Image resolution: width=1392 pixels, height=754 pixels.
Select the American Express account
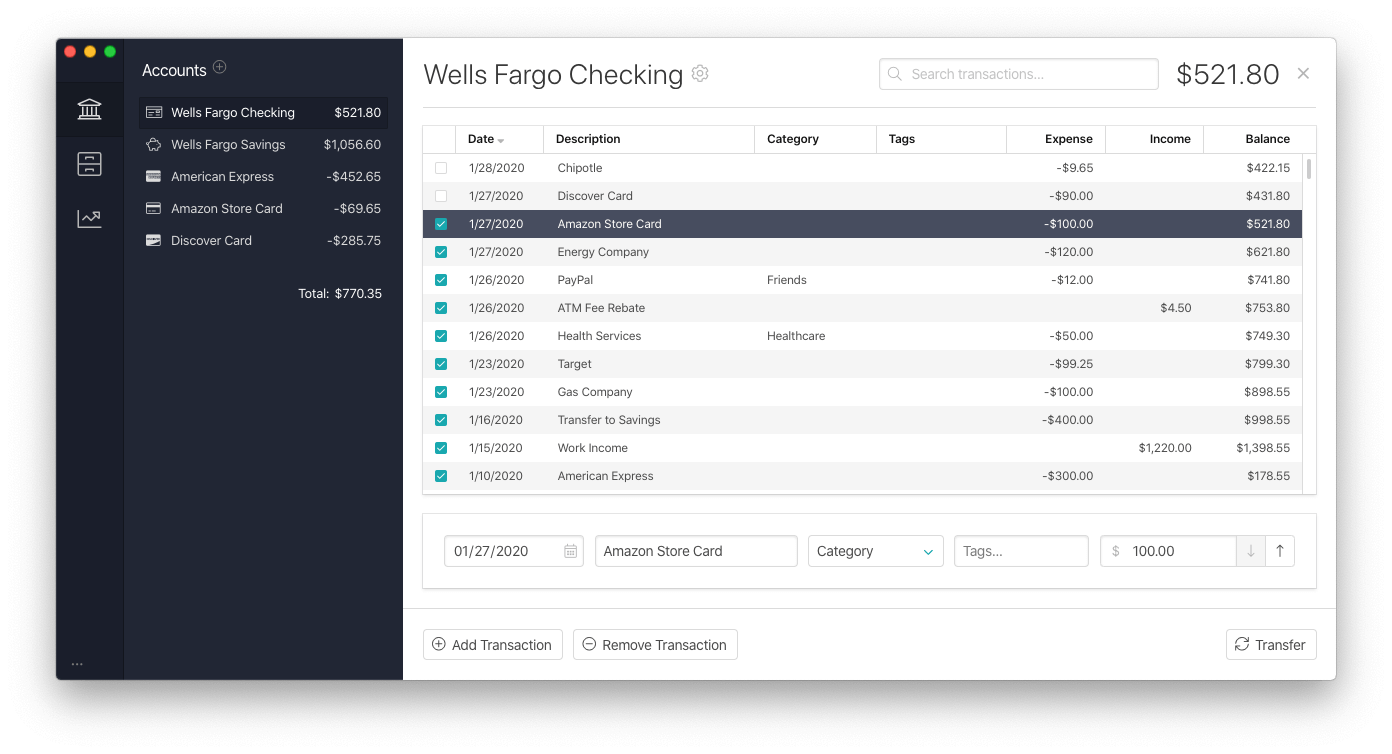tap(222, 176)
